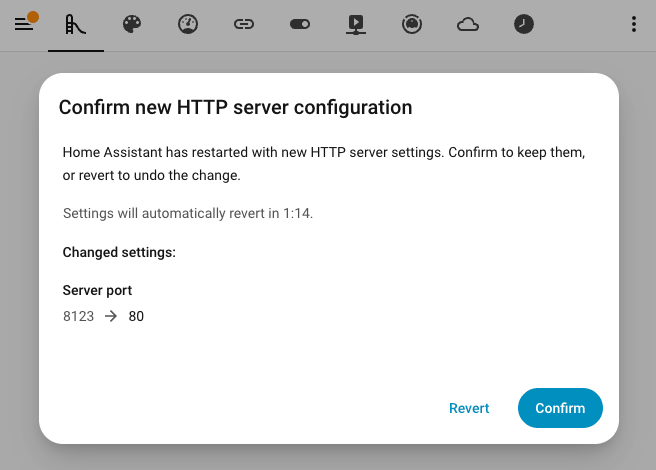656x470 pixels.
Task: Switch to the clock tab icon
Action: coord(524,24)
